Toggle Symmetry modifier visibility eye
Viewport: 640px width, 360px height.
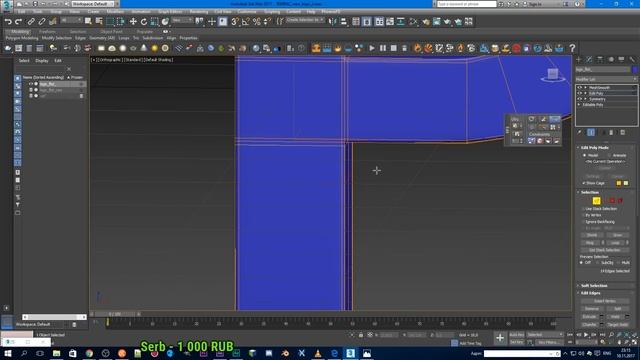580,99
